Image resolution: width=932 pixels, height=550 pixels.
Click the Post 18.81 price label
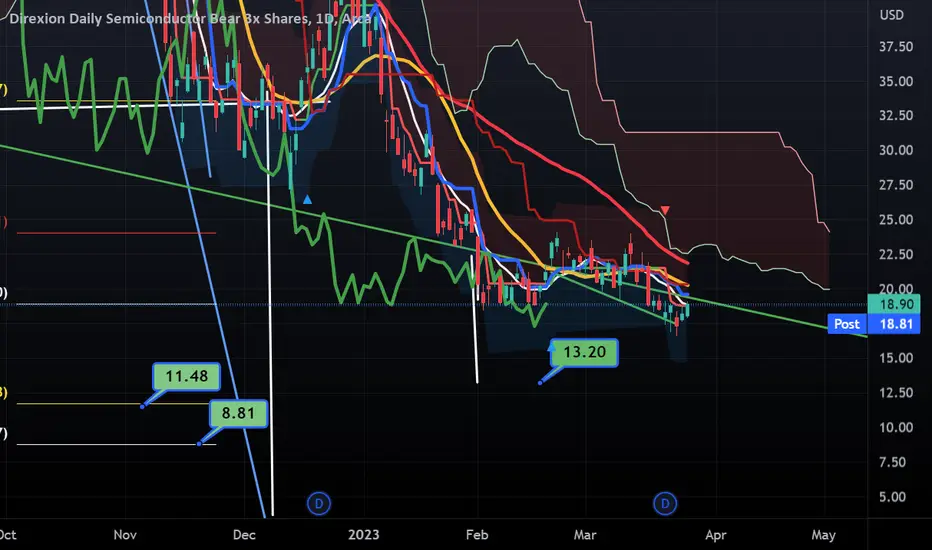click(874, 324)
